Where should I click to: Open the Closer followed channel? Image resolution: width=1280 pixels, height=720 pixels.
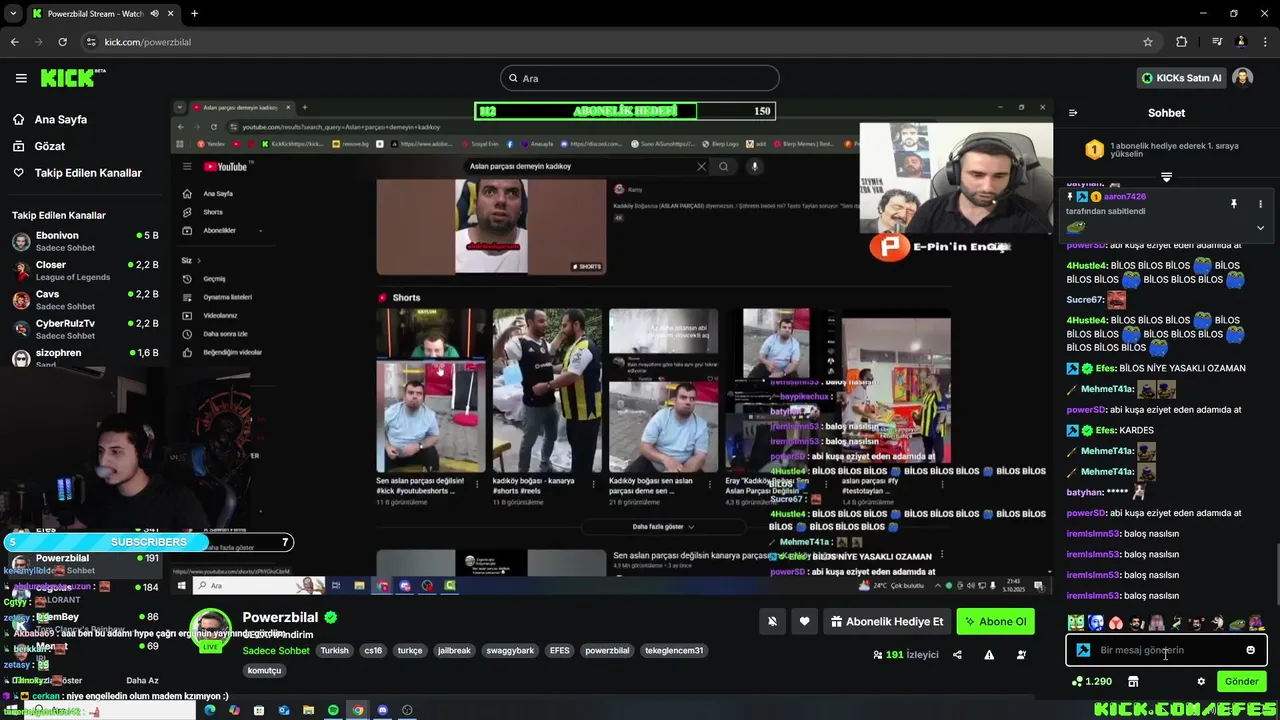click(85, 270)
